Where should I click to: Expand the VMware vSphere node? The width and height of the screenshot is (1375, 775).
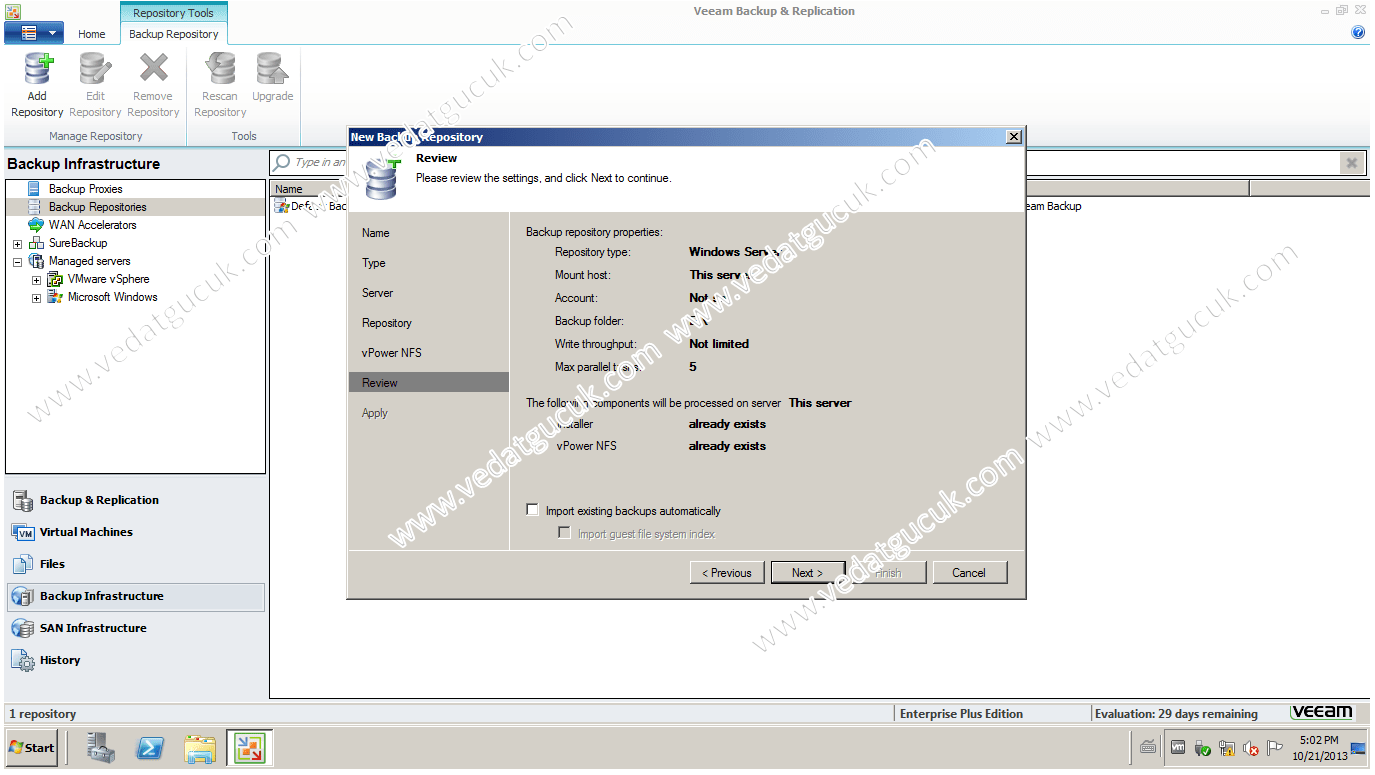click(x=36, y=280)
